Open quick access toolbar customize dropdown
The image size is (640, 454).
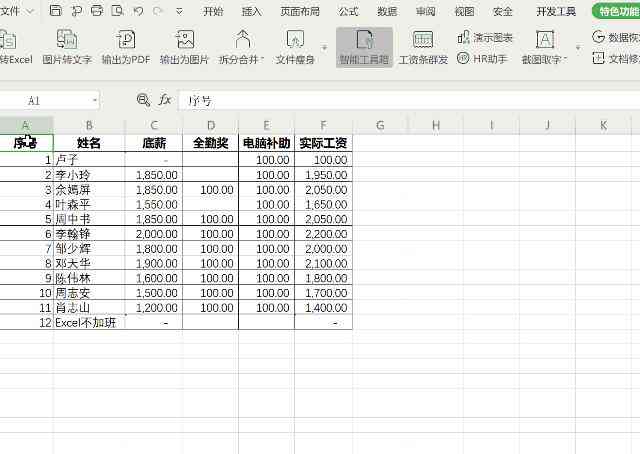(x=179, y=11)
